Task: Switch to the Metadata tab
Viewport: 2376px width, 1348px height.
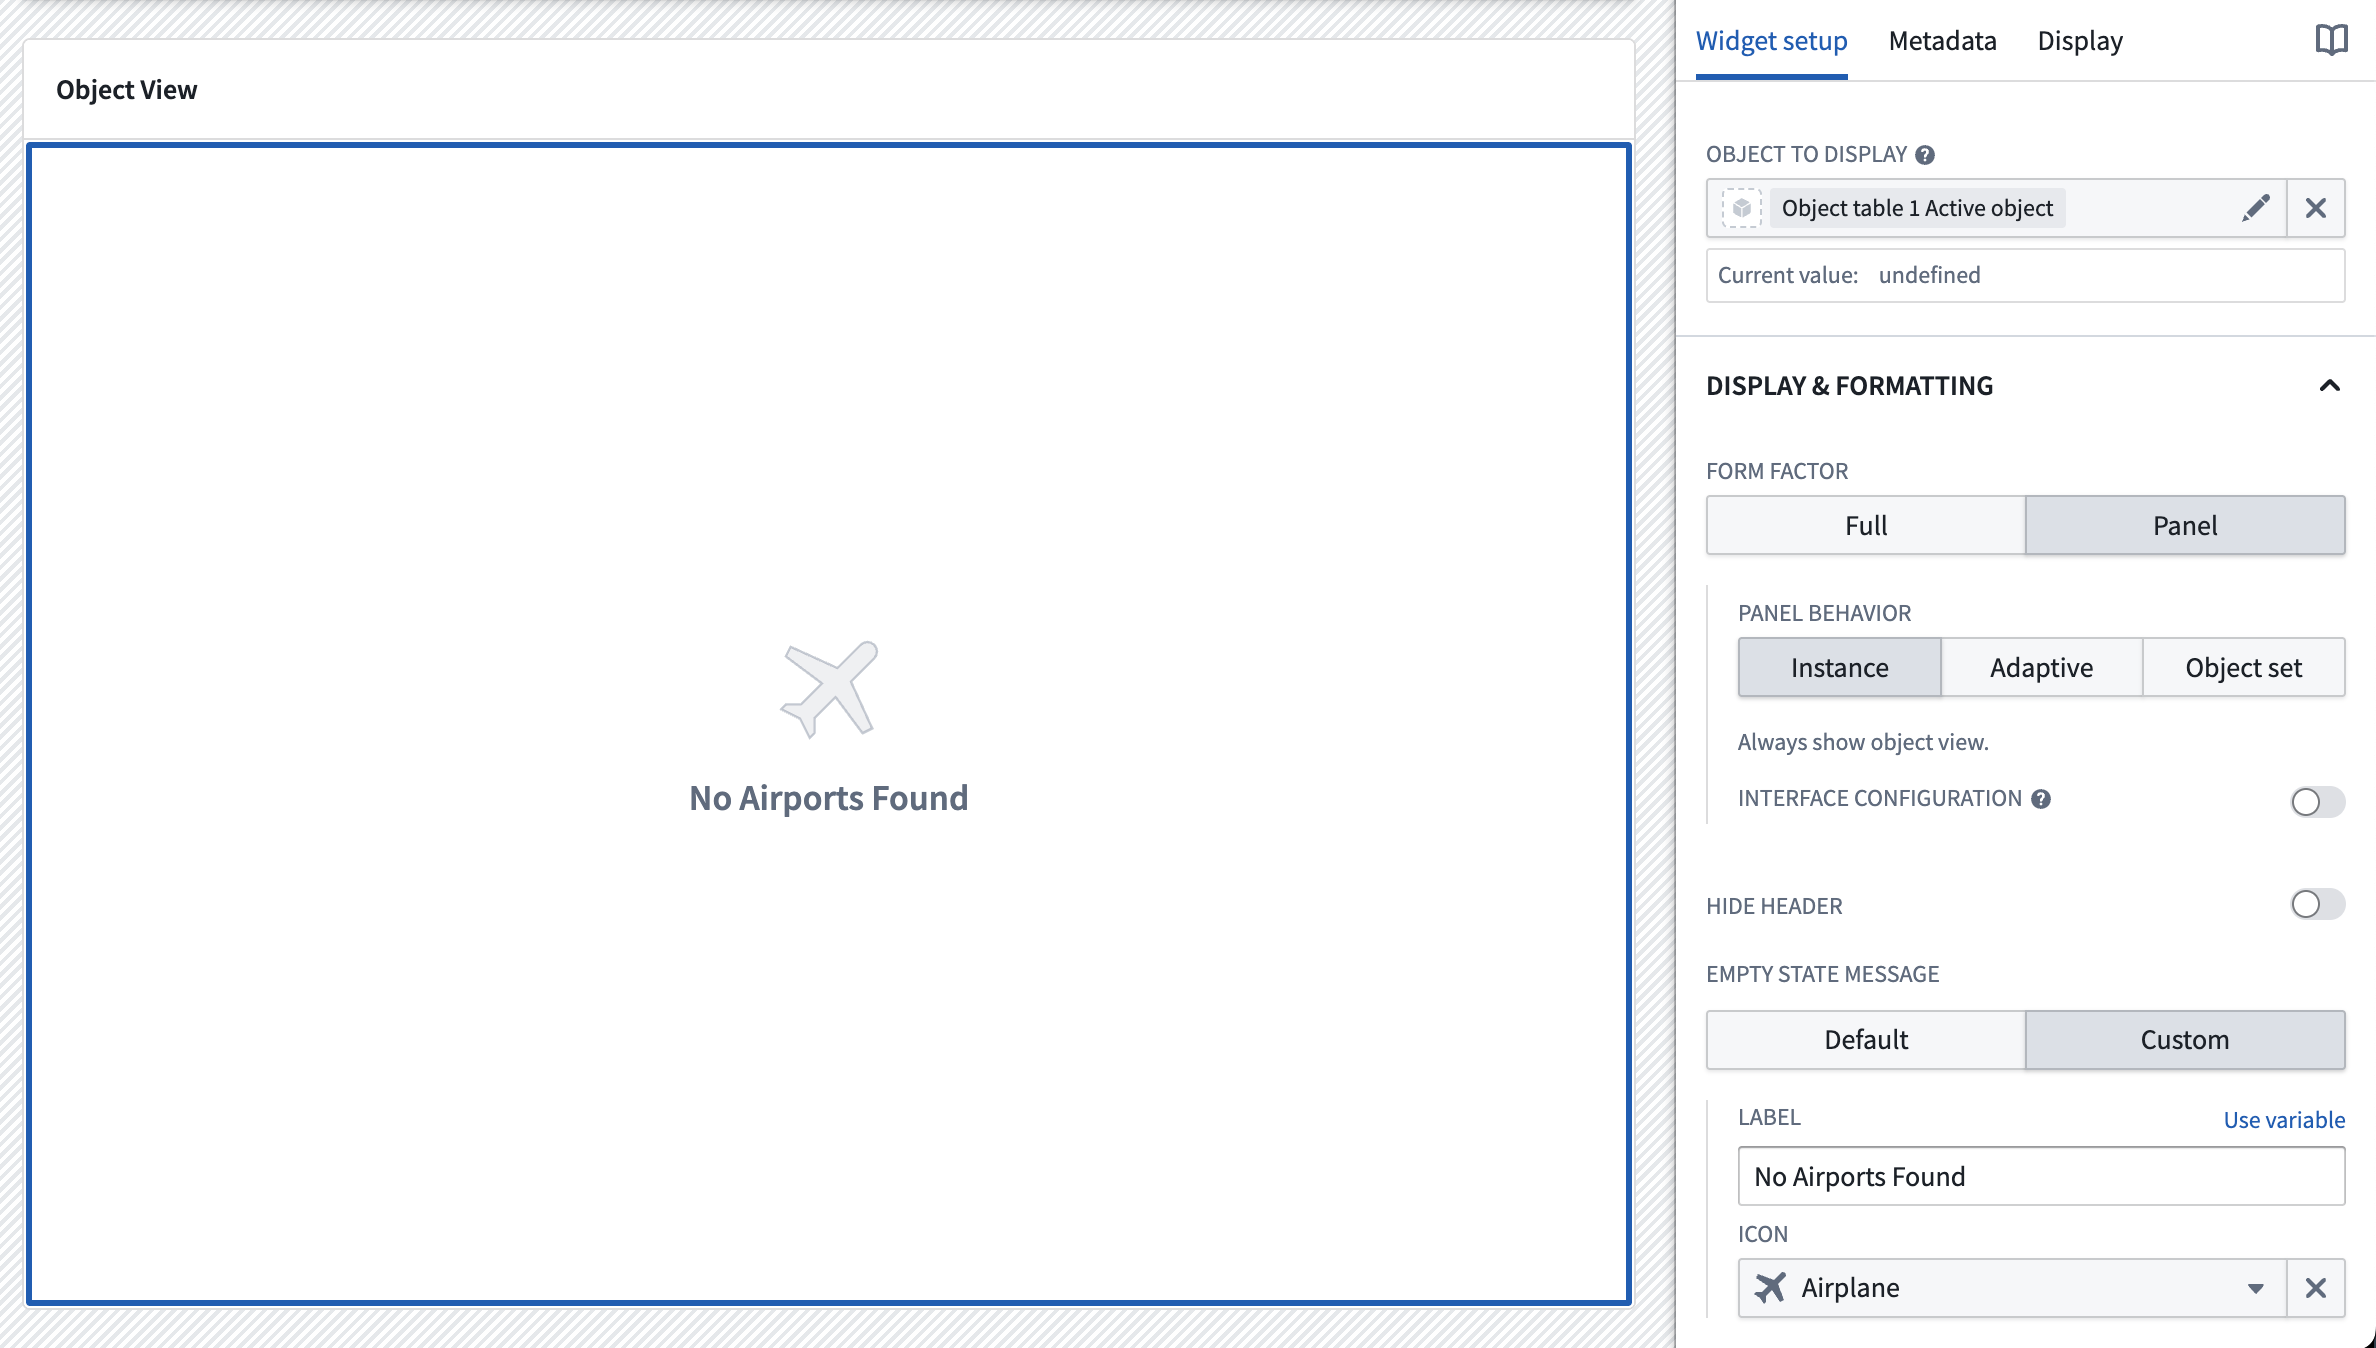Action: pyautogui.click(x=1942, y=40)
